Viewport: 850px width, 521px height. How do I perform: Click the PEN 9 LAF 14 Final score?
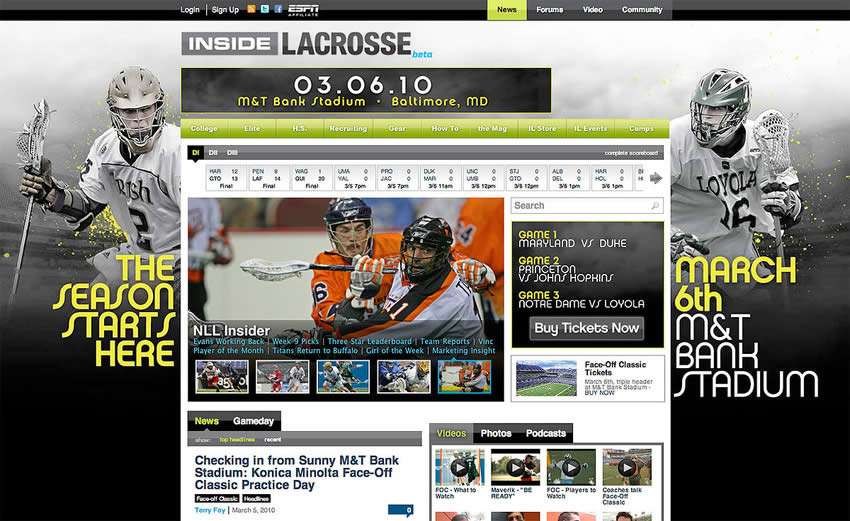pyautogui.click(x=268, y=178)
